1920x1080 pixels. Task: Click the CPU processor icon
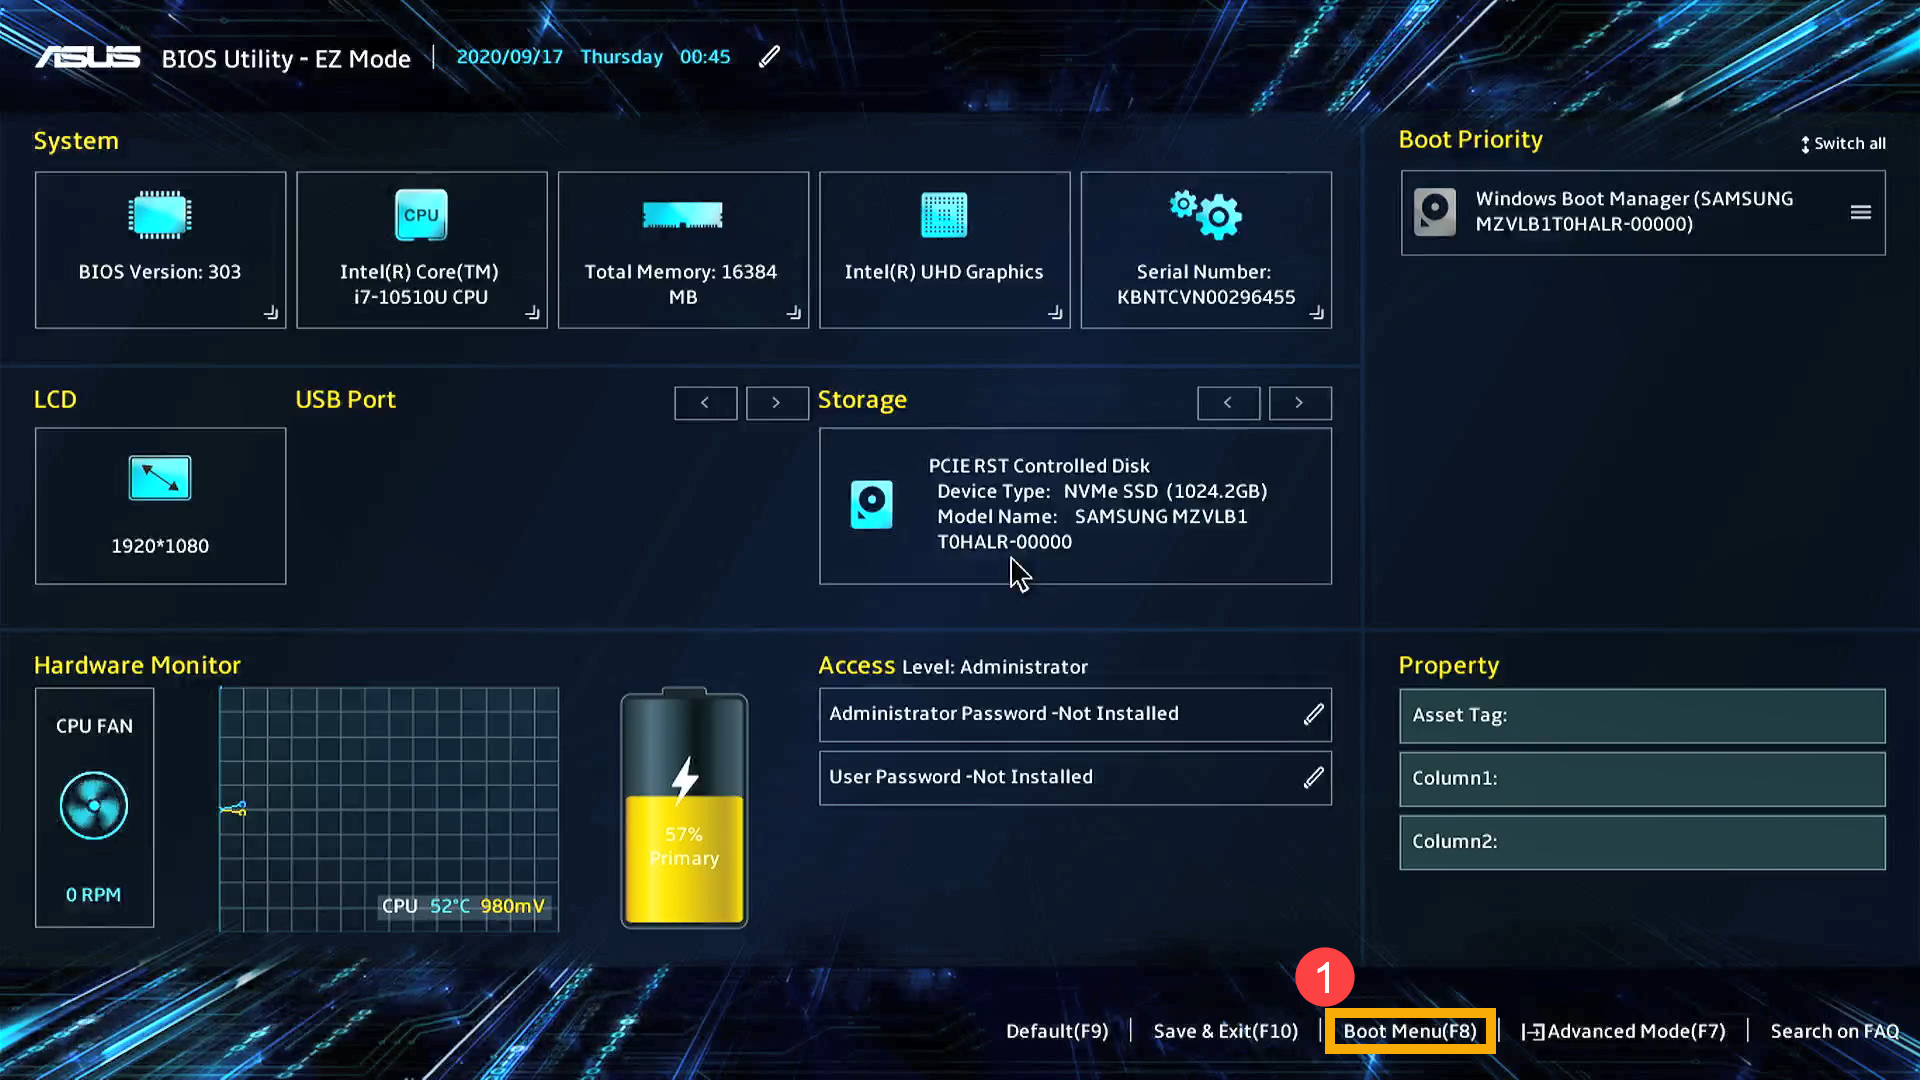click(421, 215)
